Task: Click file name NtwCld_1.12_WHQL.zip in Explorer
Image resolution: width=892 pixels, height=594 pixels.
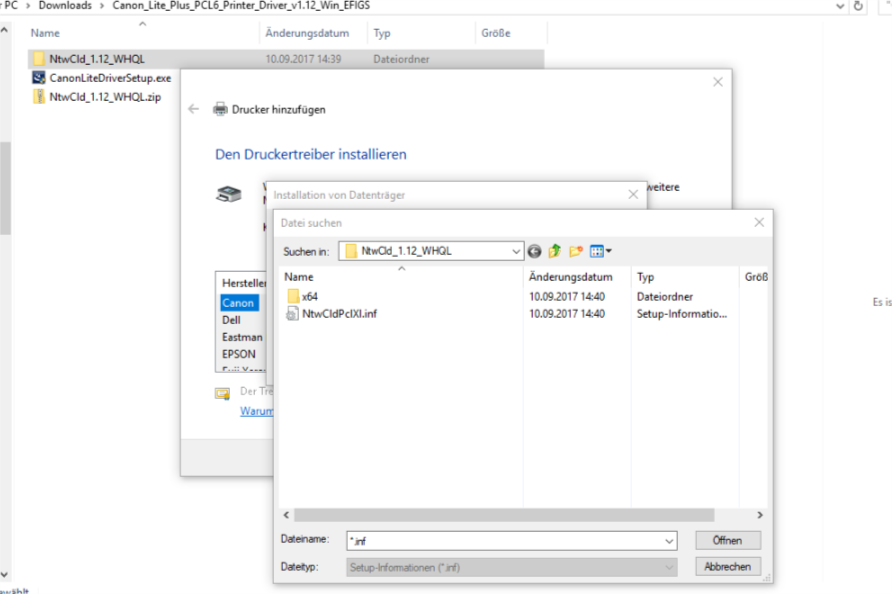Action: tap(105, 97)
